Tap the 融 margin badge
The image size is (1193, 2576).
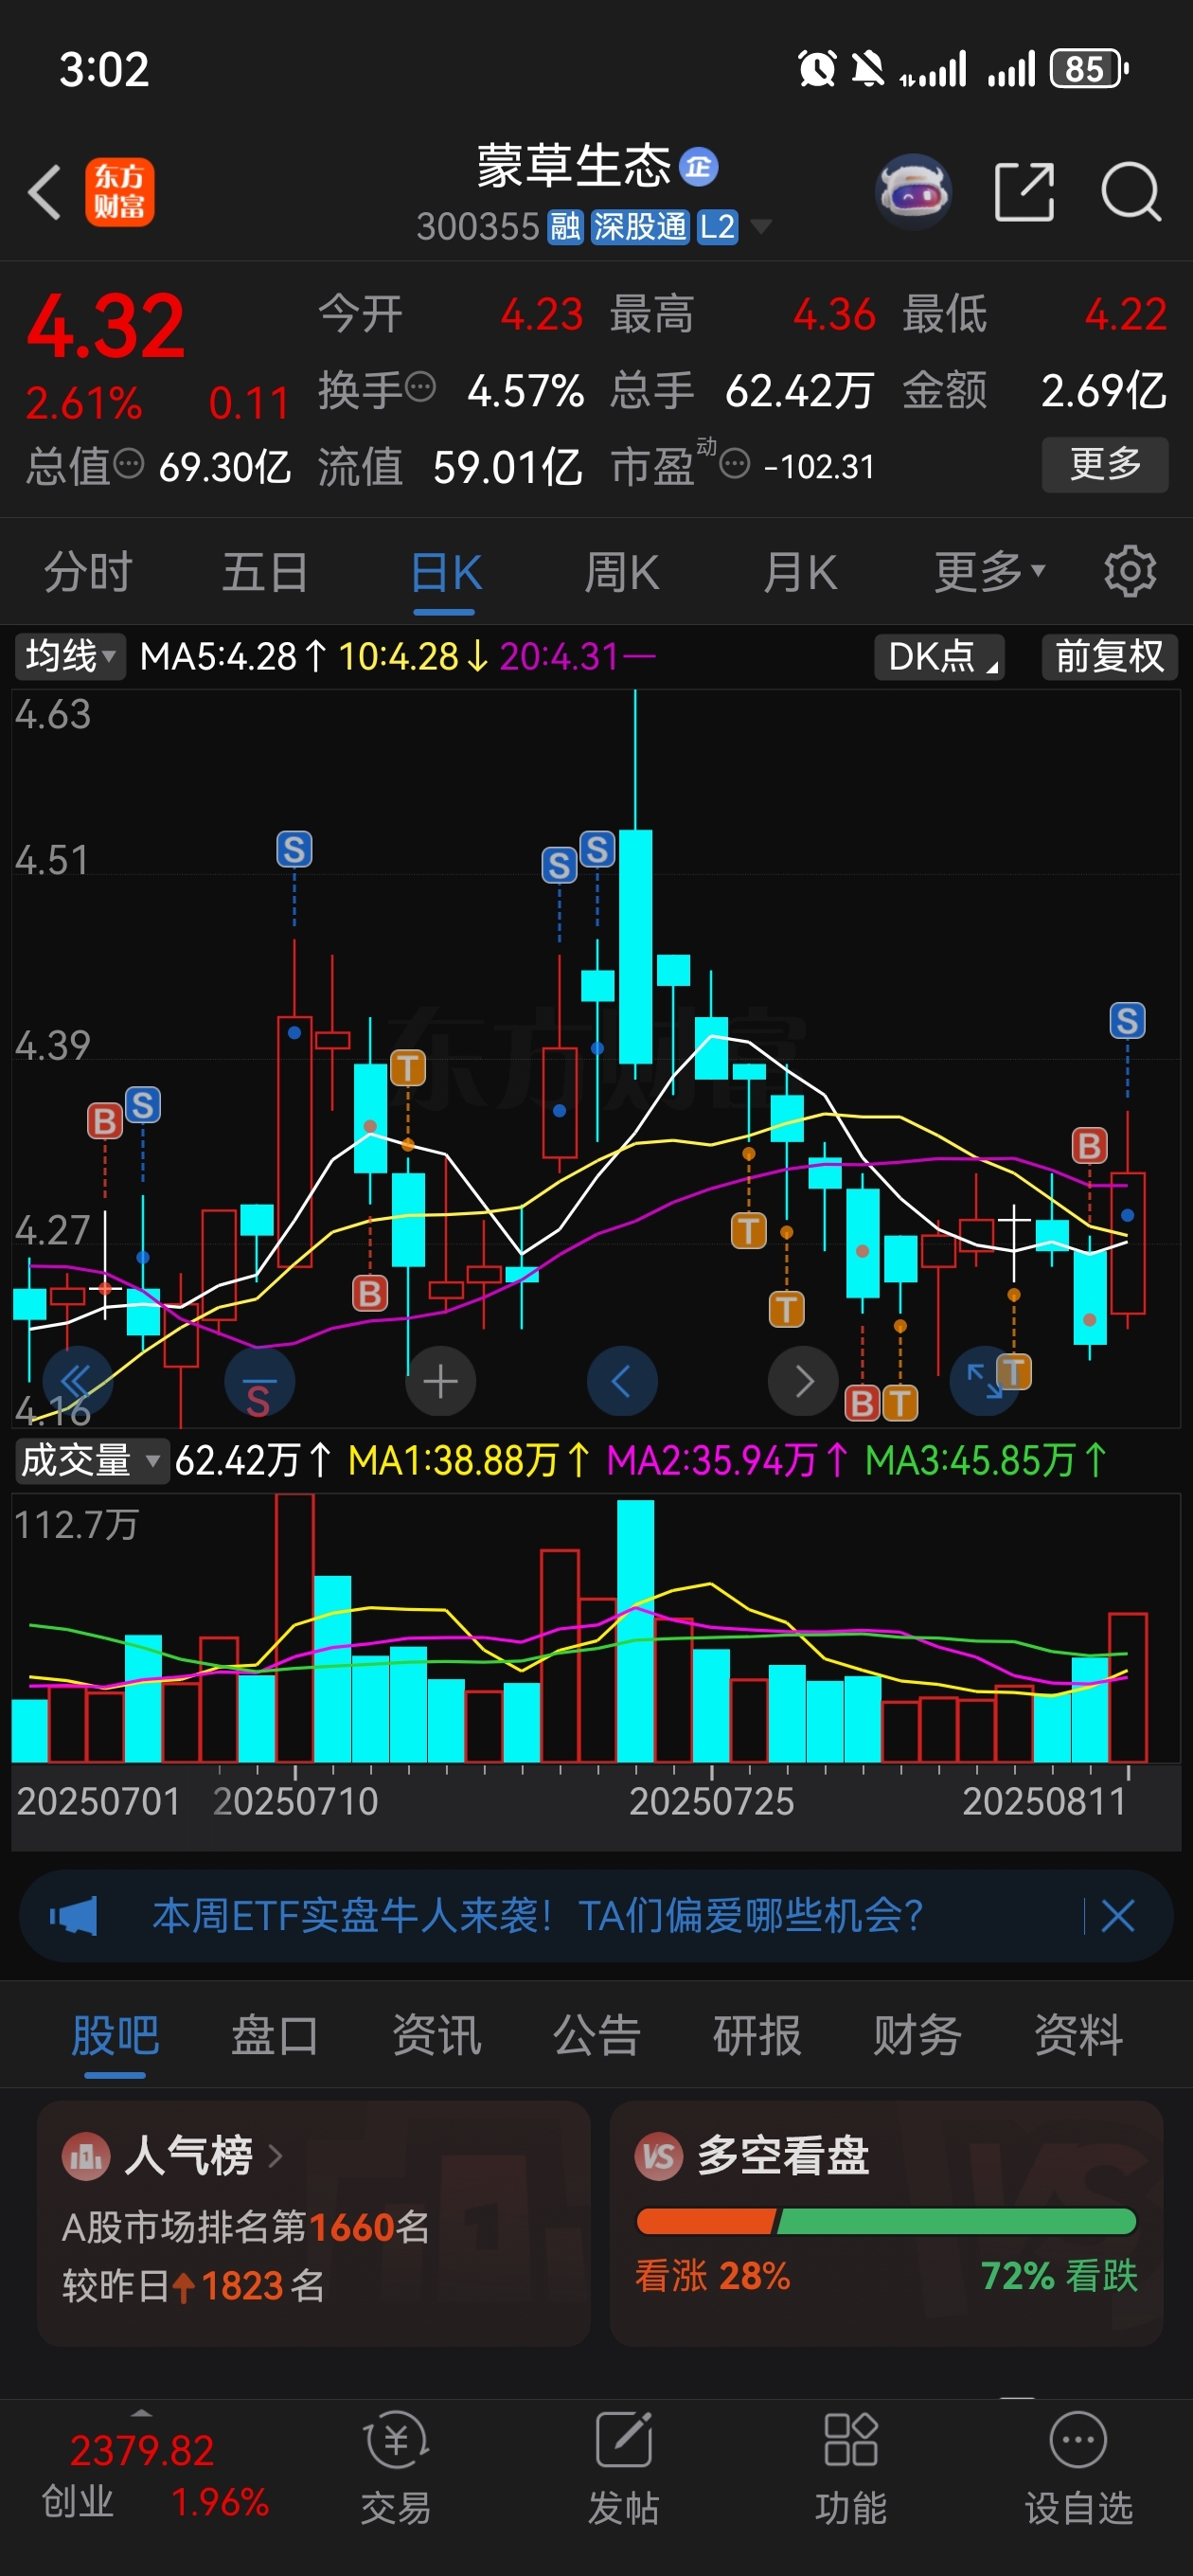(x=565, y=227)
